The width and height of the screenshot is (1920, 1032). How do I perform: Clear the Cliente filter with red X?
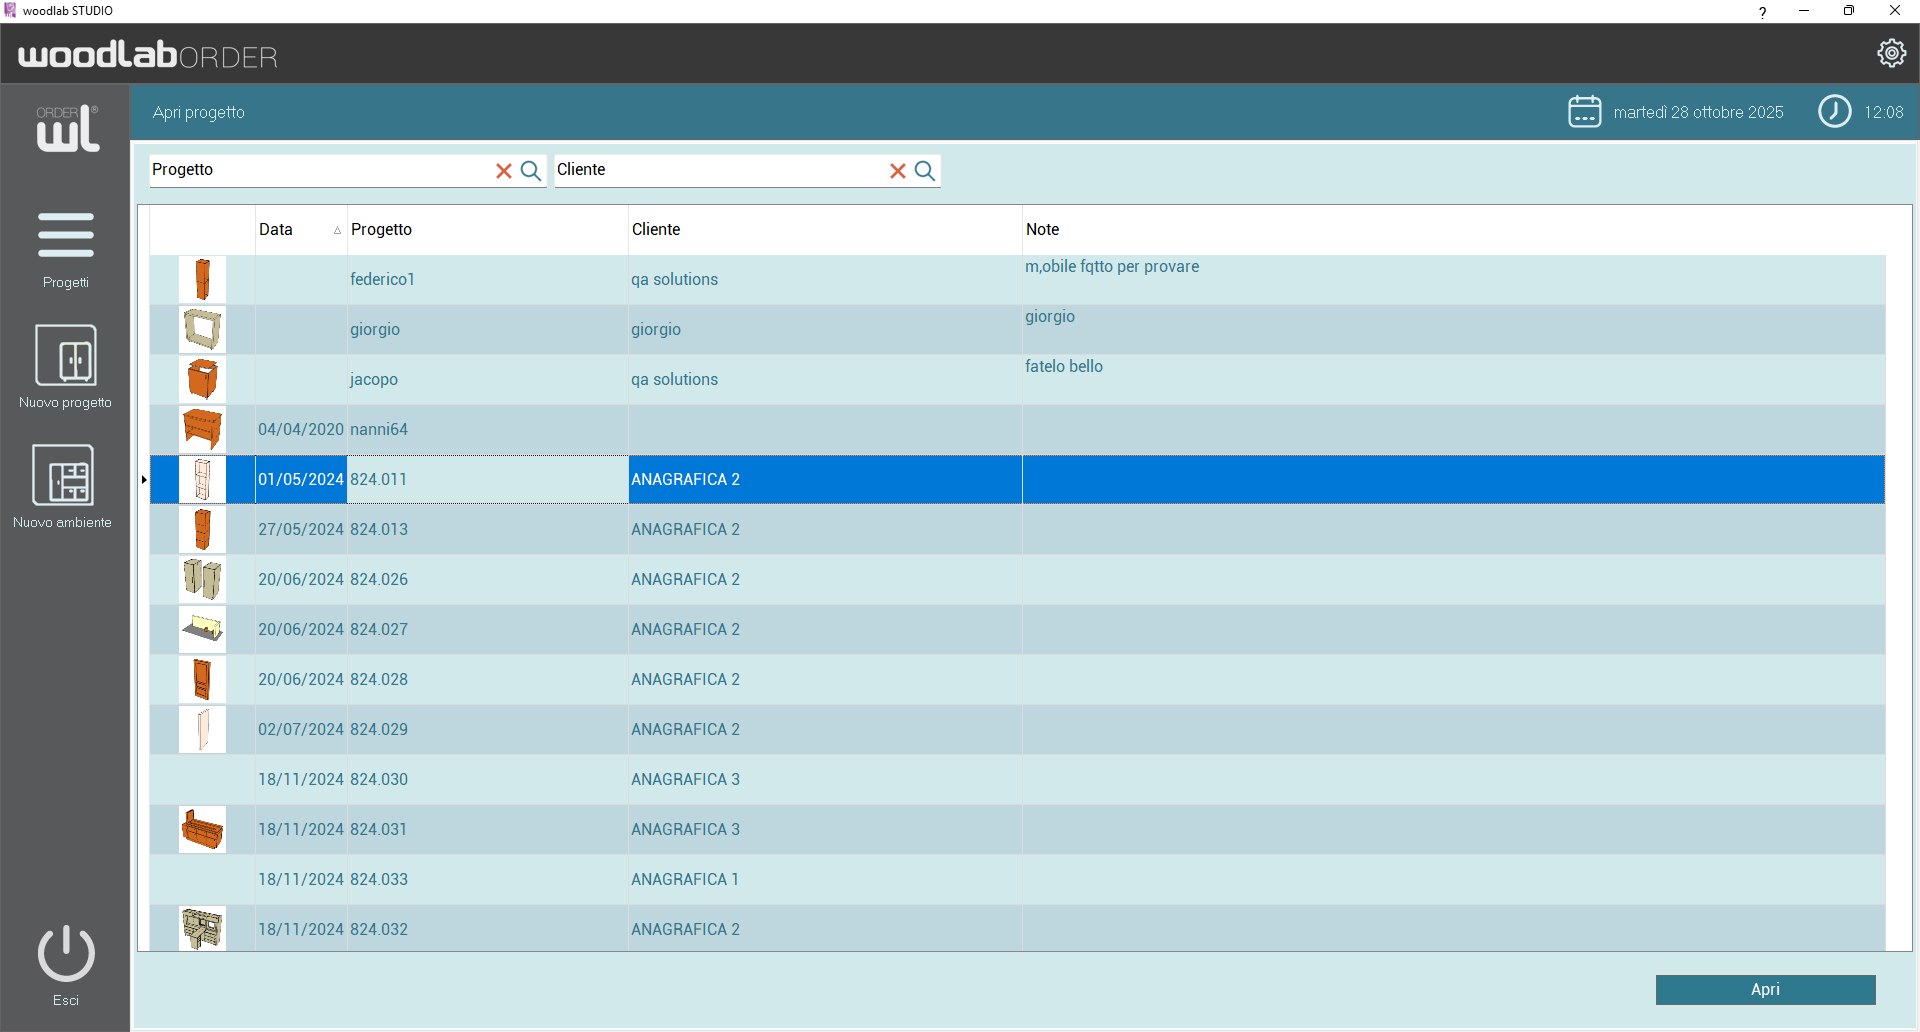898,171
